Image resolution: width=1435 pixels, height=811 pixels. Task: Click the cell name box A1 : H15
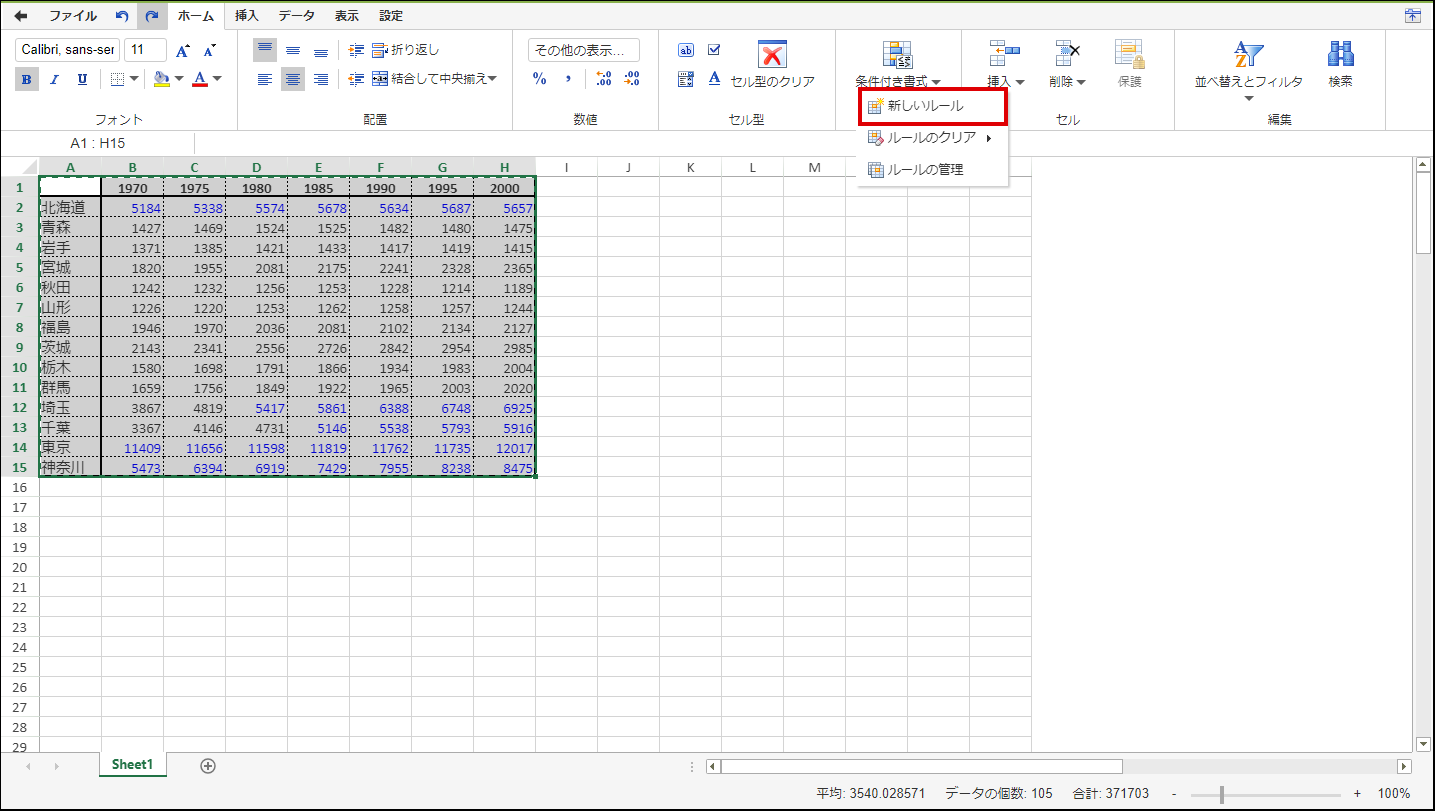click(x=98, y=144)
